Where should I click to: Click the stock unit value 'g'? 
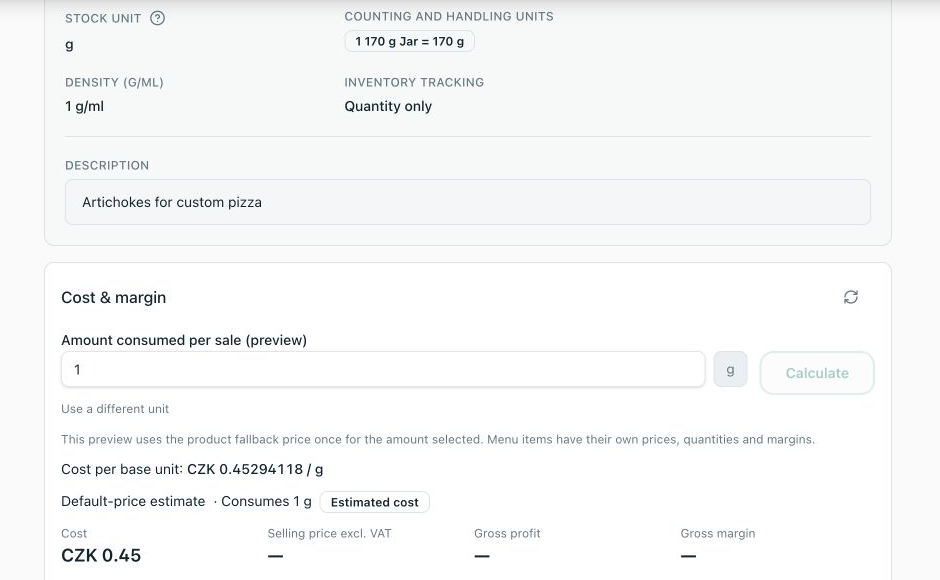pos(69,45)
